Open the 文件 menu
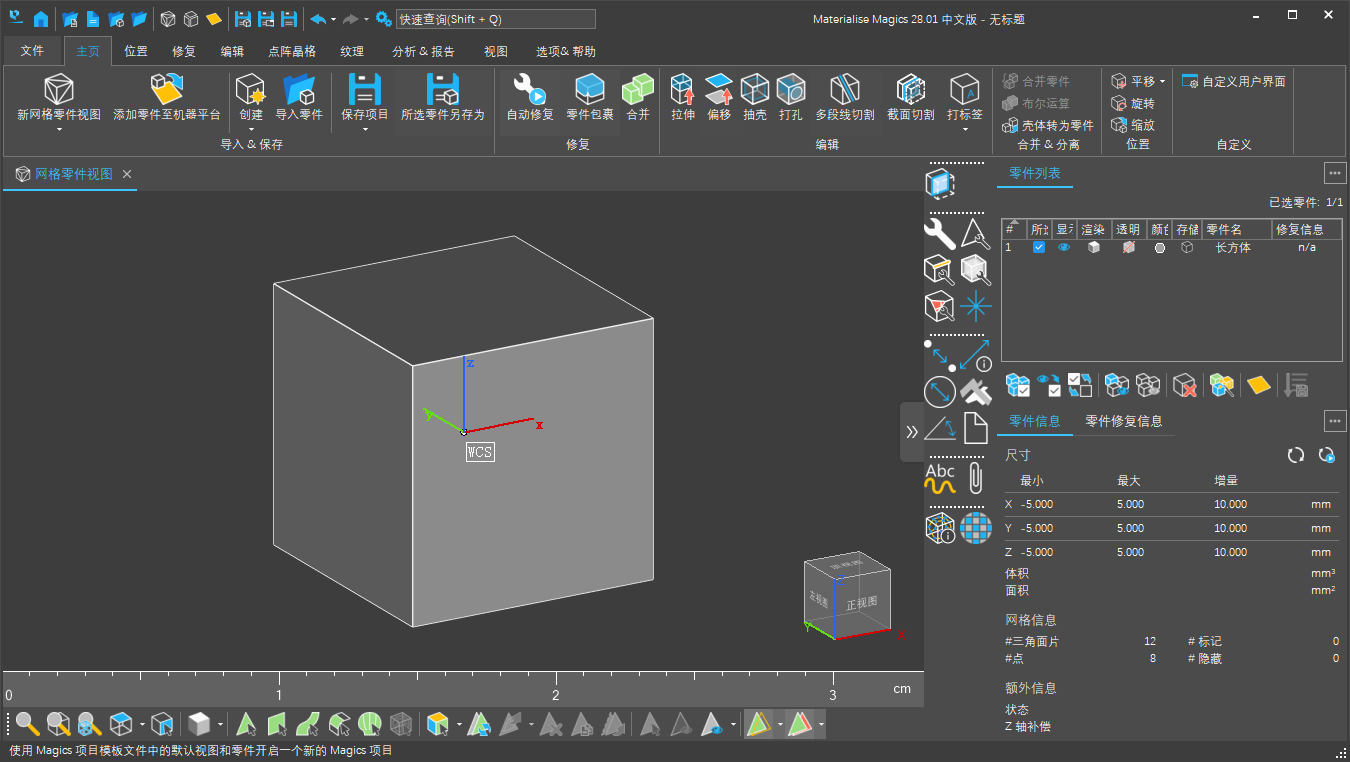The width and height of the screenshot is (1350, 762). click(32, 51)
